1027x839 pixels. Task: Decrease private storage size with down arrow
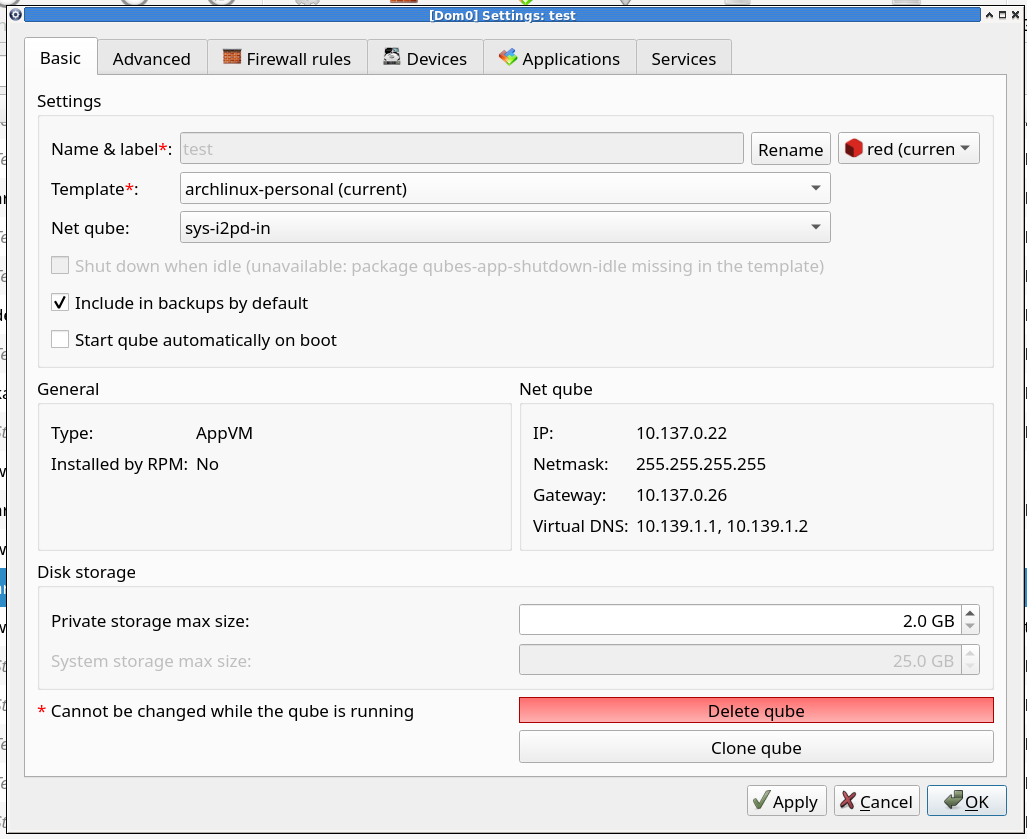coord(970,627)
